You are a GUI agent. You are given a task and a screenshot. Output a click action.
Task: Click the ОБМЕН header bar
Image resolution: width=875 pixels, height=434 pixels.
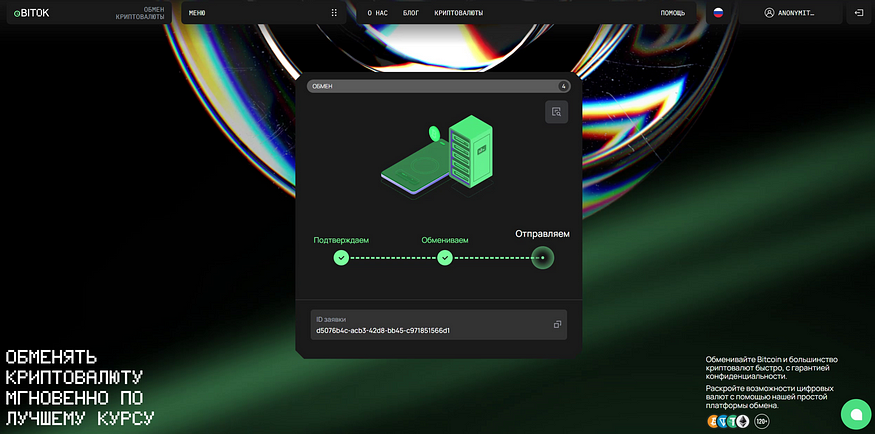[439, 86]
